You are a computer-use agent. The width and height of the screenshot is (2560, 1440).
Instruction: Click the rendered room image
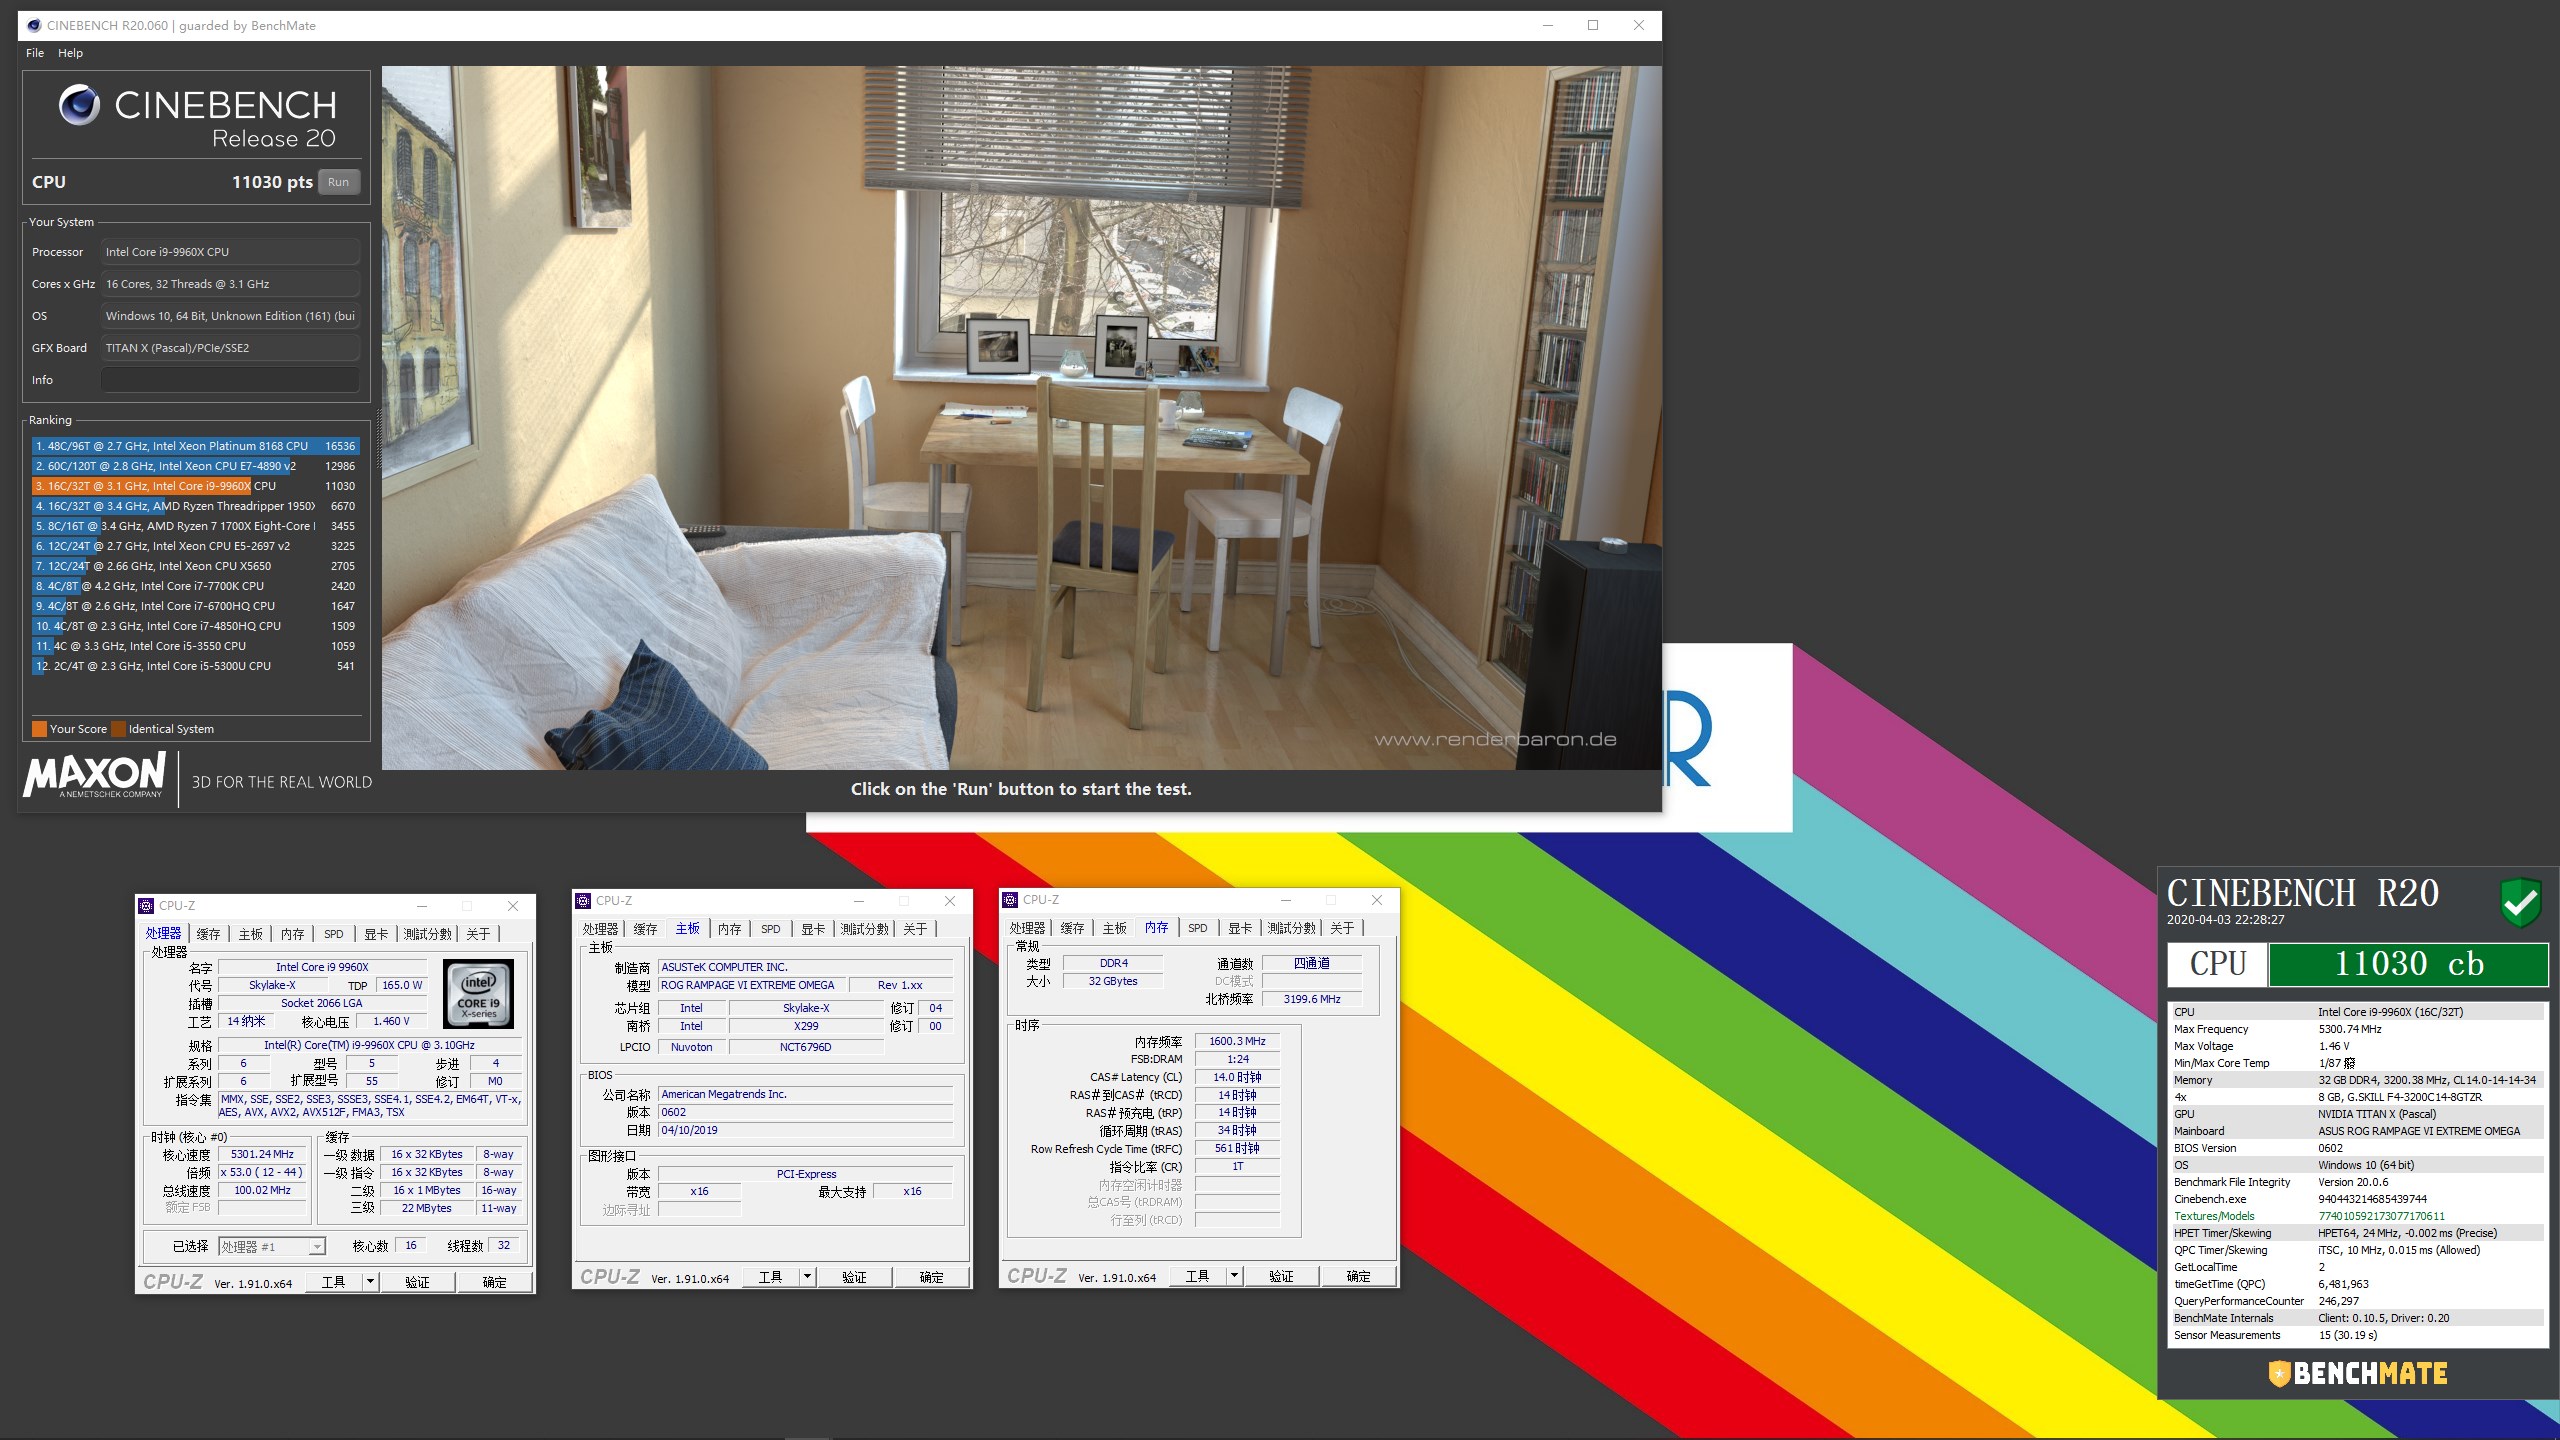1021,417
